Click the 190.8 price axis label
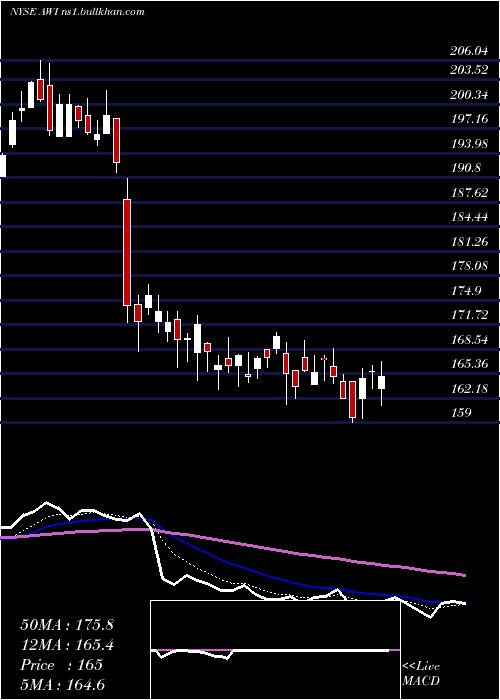The height and width of the screenshot is (700, 500). (x=466, y=168)
